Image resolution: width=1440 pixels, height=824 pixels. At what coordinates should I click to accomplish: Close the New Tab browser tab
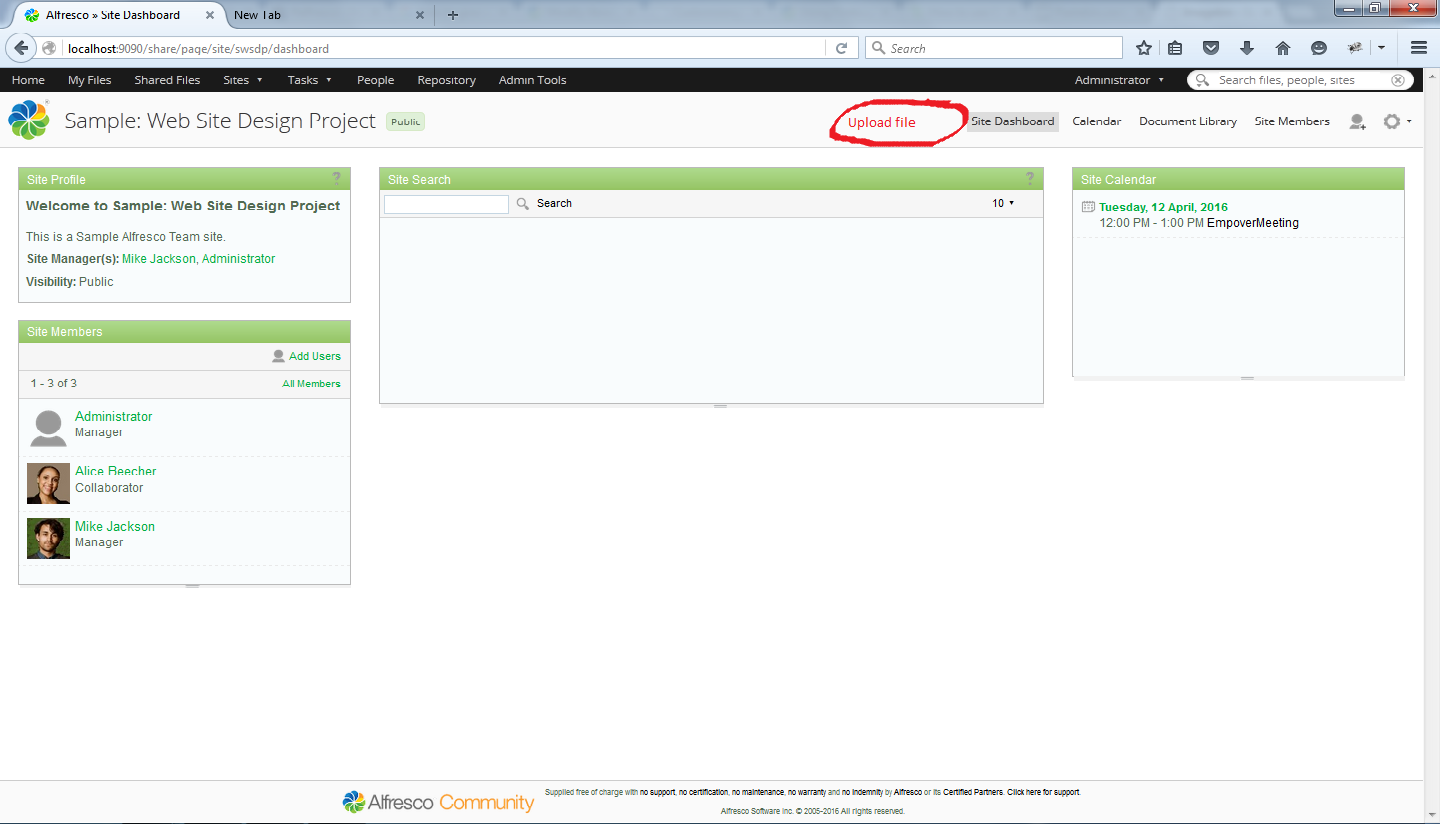(x=420, y=15)
